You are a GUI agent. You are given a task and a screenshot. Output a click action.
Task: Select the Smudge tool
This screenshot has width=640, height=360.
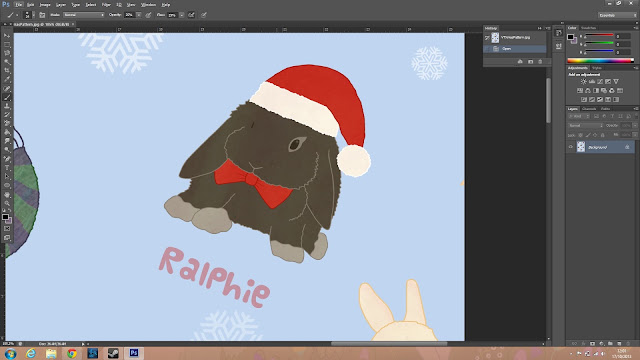[7, 141]
